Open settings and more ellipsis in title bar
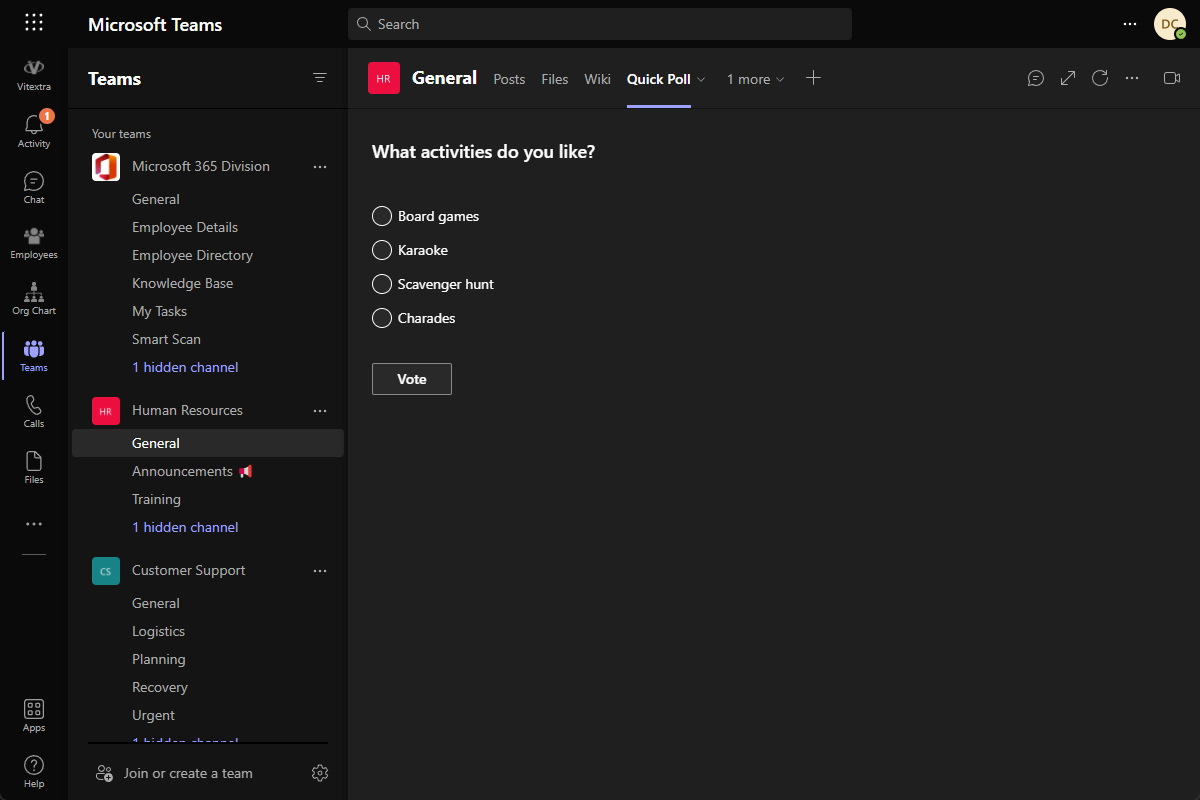Image resolution: width=1200 pixels, height=800 pixels. [1130, 24]
